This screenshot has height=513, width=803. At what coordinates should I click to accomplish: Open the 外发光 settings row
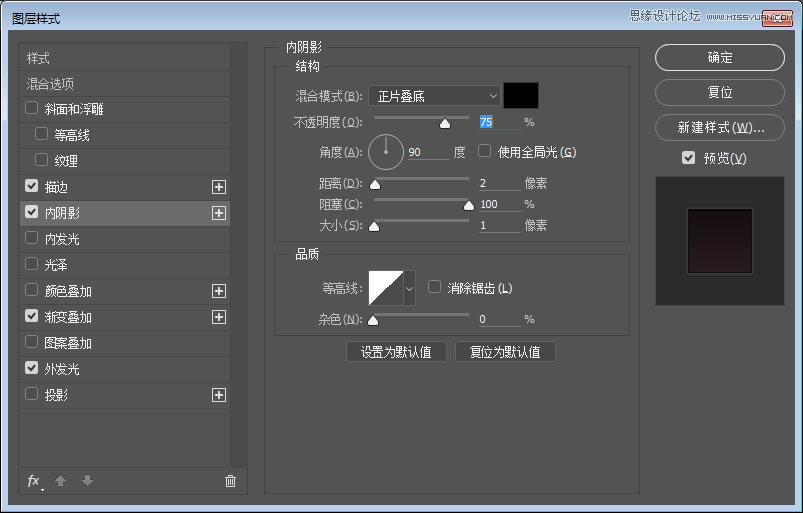(x=125, y=369)
